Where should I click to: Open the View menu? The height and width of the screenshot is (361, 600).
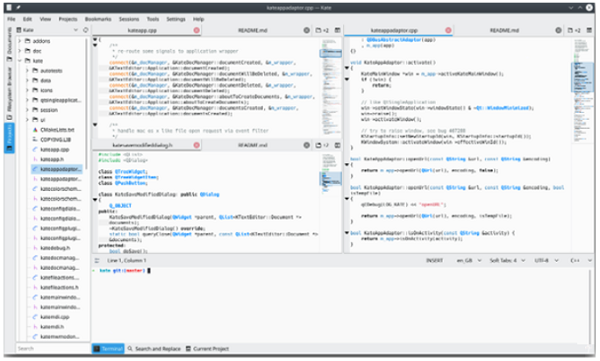(45, 19)
